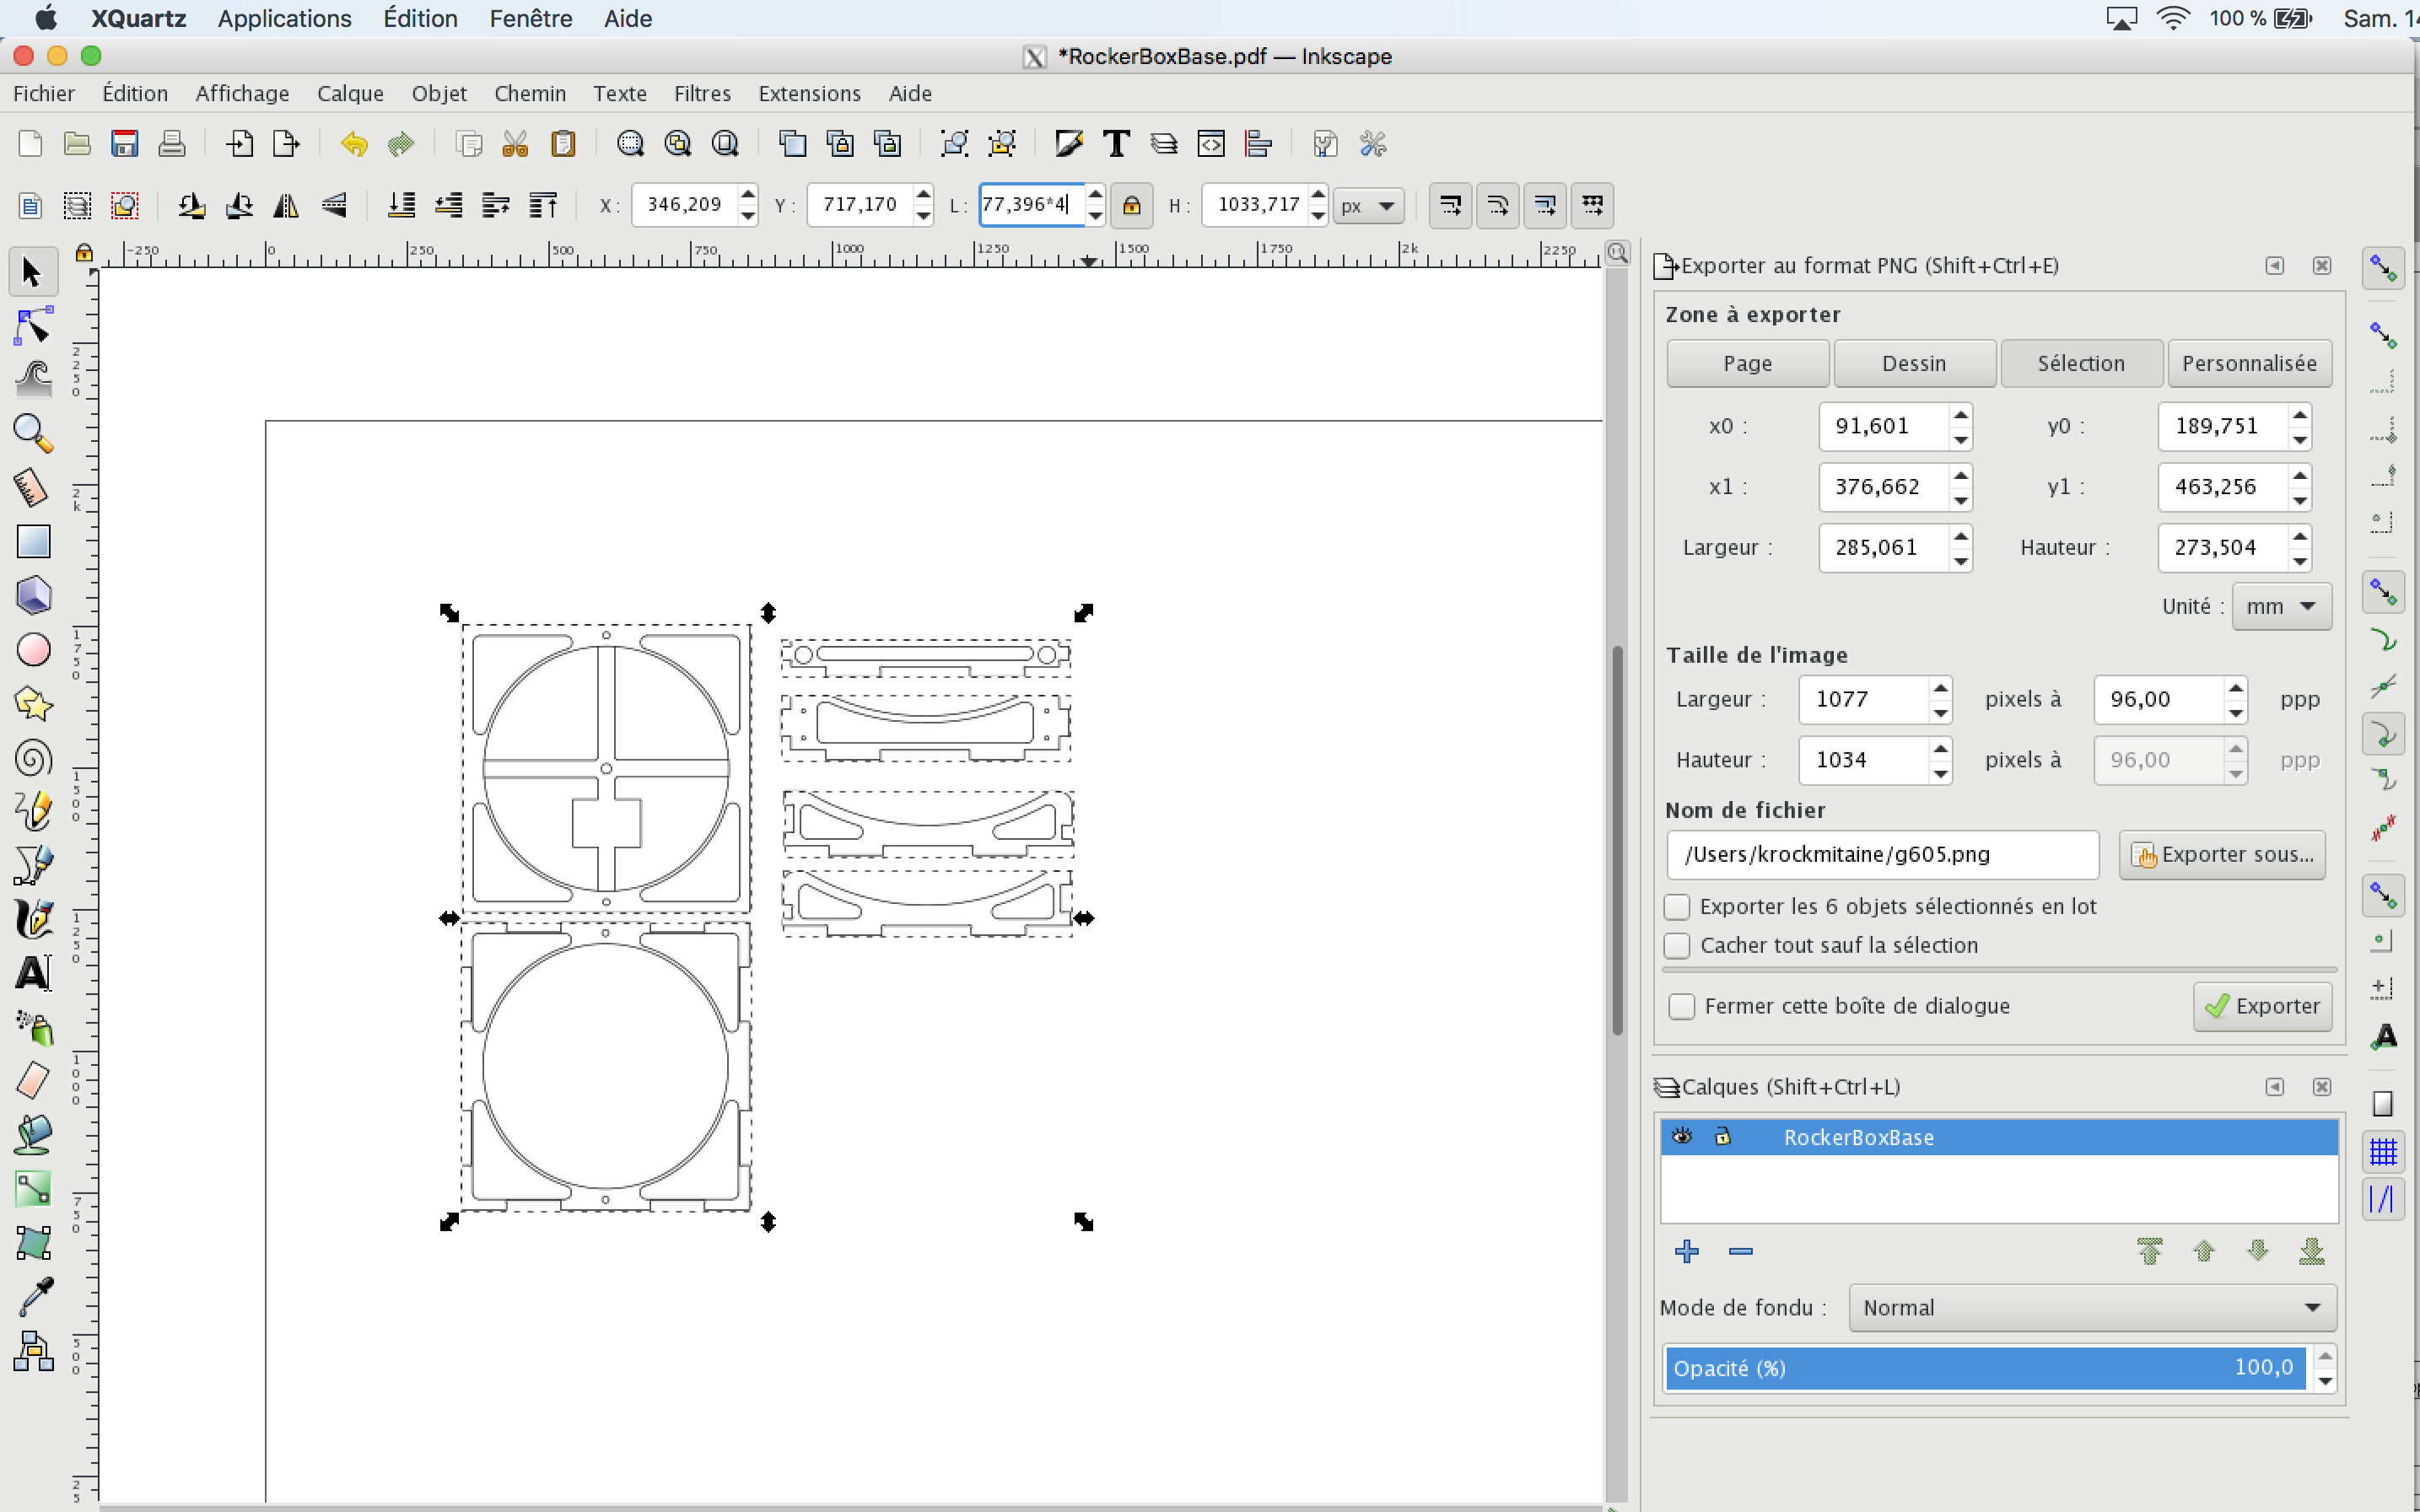Click the Undo arrow icon
Image resolution: width=2420 pixels, height=1512 pixels.
tap(353, 144)
